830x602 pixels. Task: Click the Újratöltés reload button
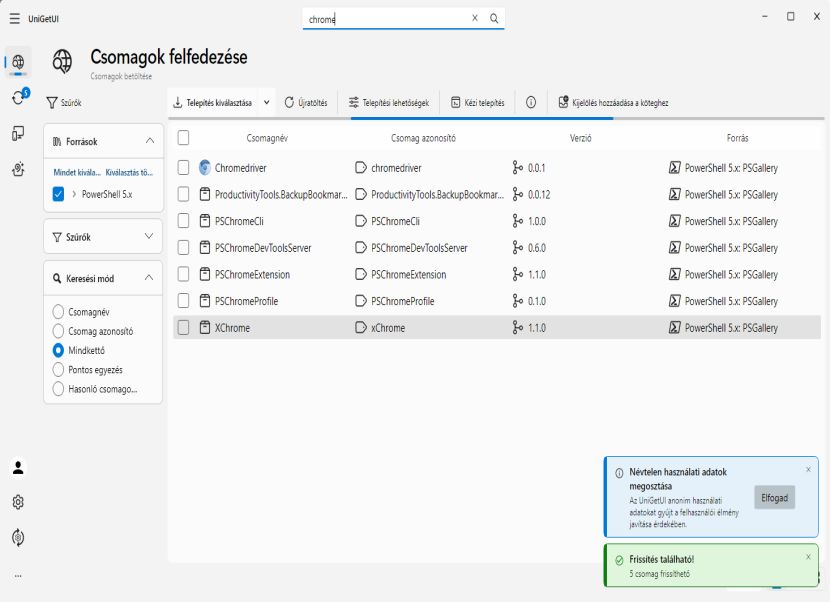(306, 102)
